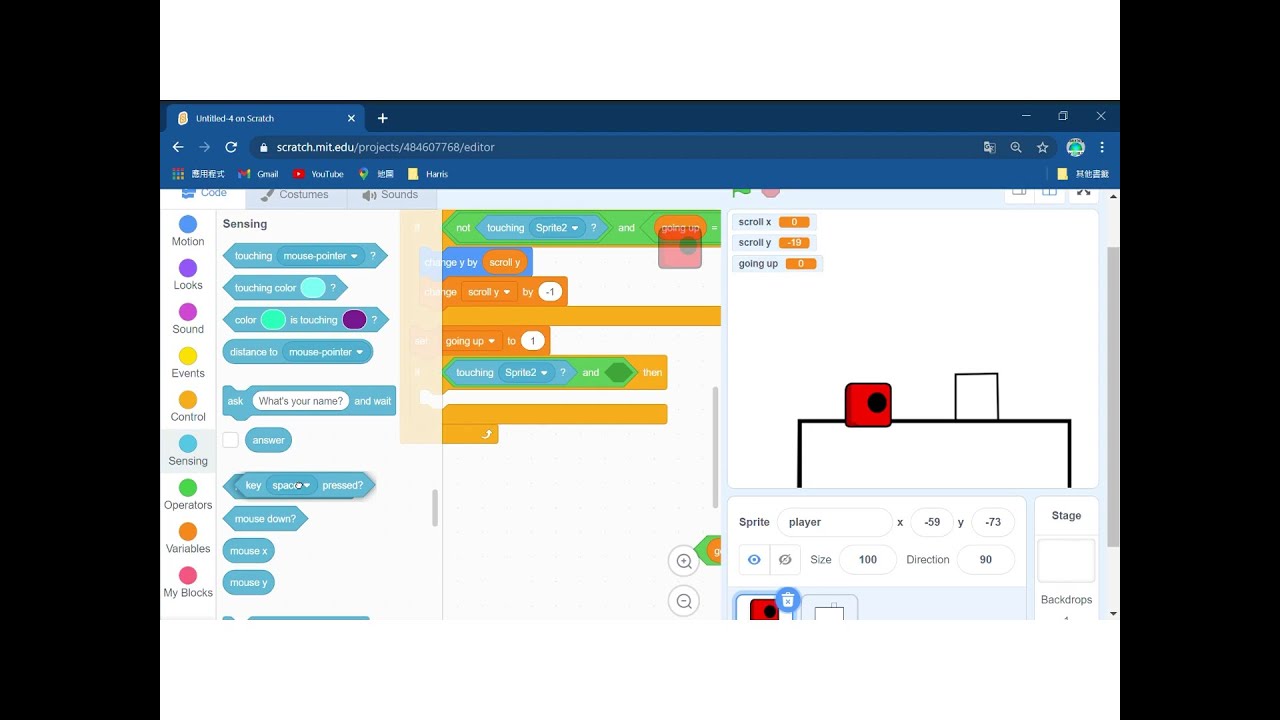
Task: Open the My Blocks category
Action: (x=188, y=583)
